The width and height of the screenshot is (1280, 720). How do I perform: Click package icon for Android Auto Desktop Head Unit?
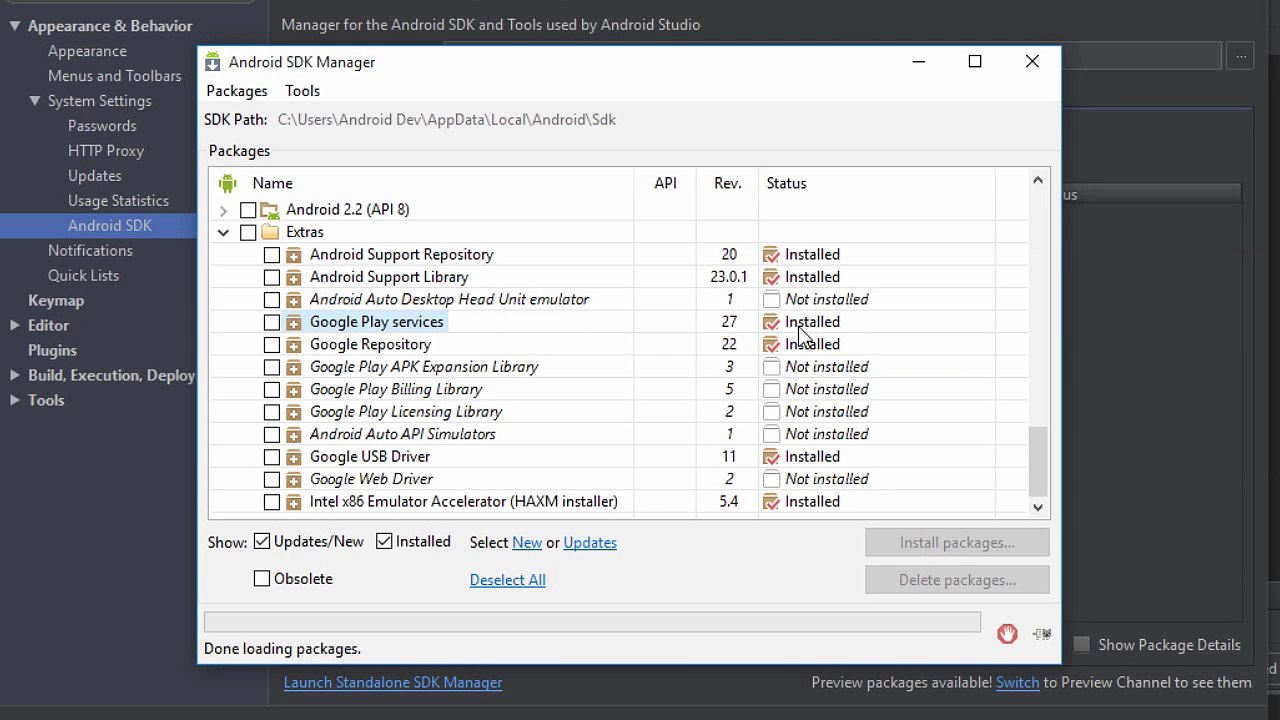(x=294, y=300)
